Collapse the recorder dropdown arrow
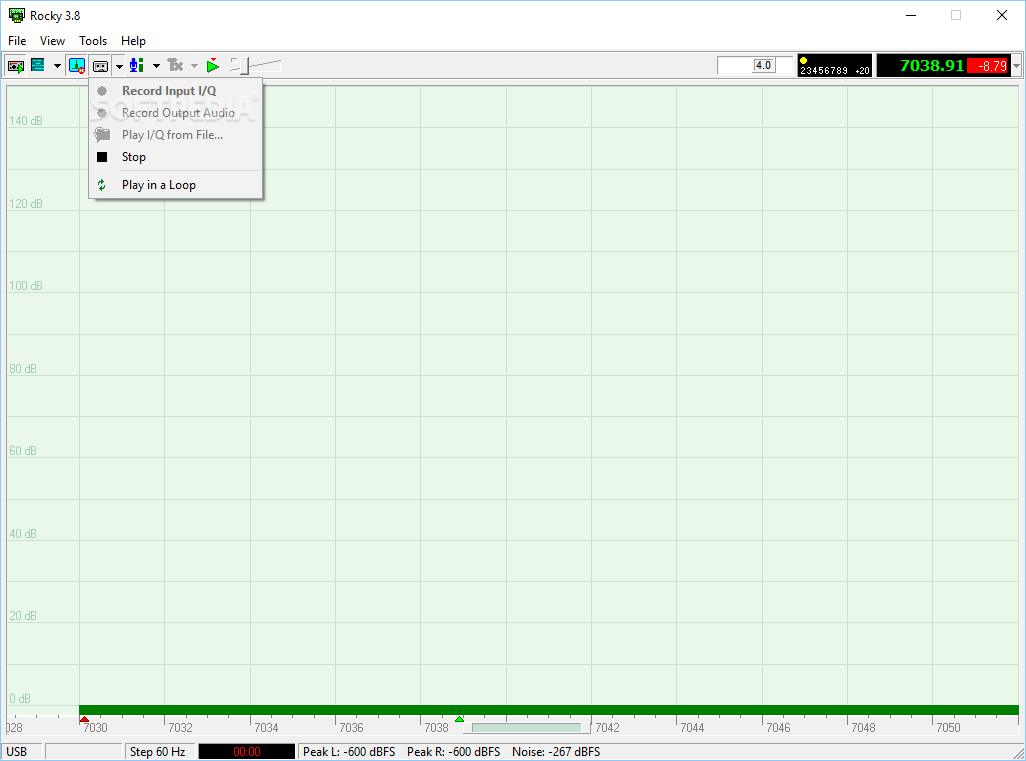Screen dimensions: 1026x761 pos(119,66)
